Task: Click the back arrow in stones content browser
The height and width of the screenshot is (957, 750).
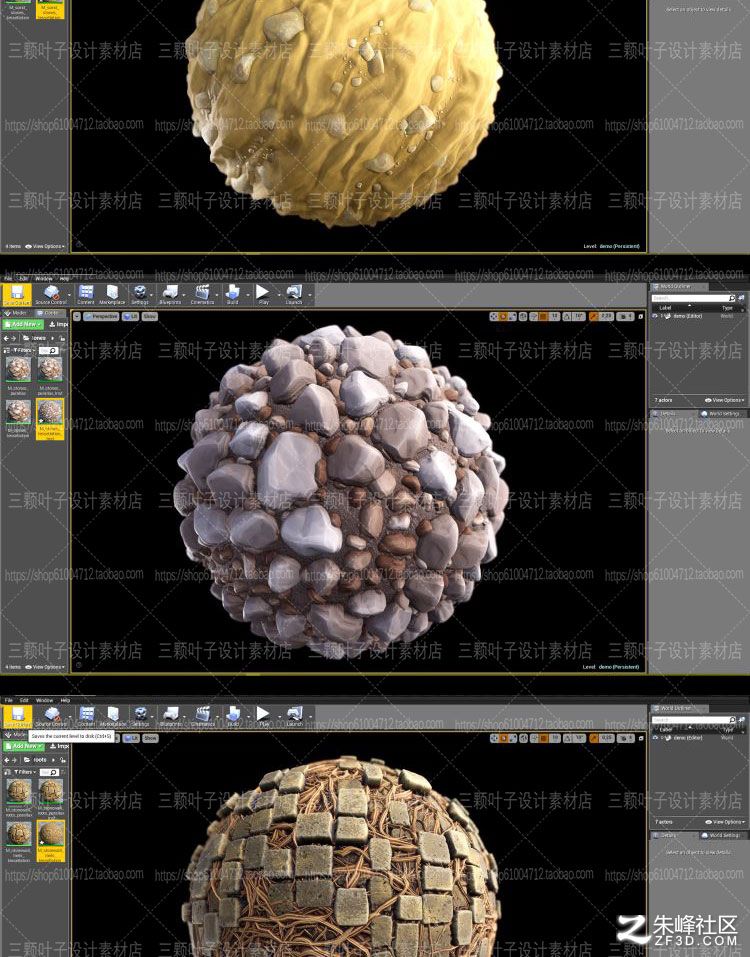Action: click(7, 338)
